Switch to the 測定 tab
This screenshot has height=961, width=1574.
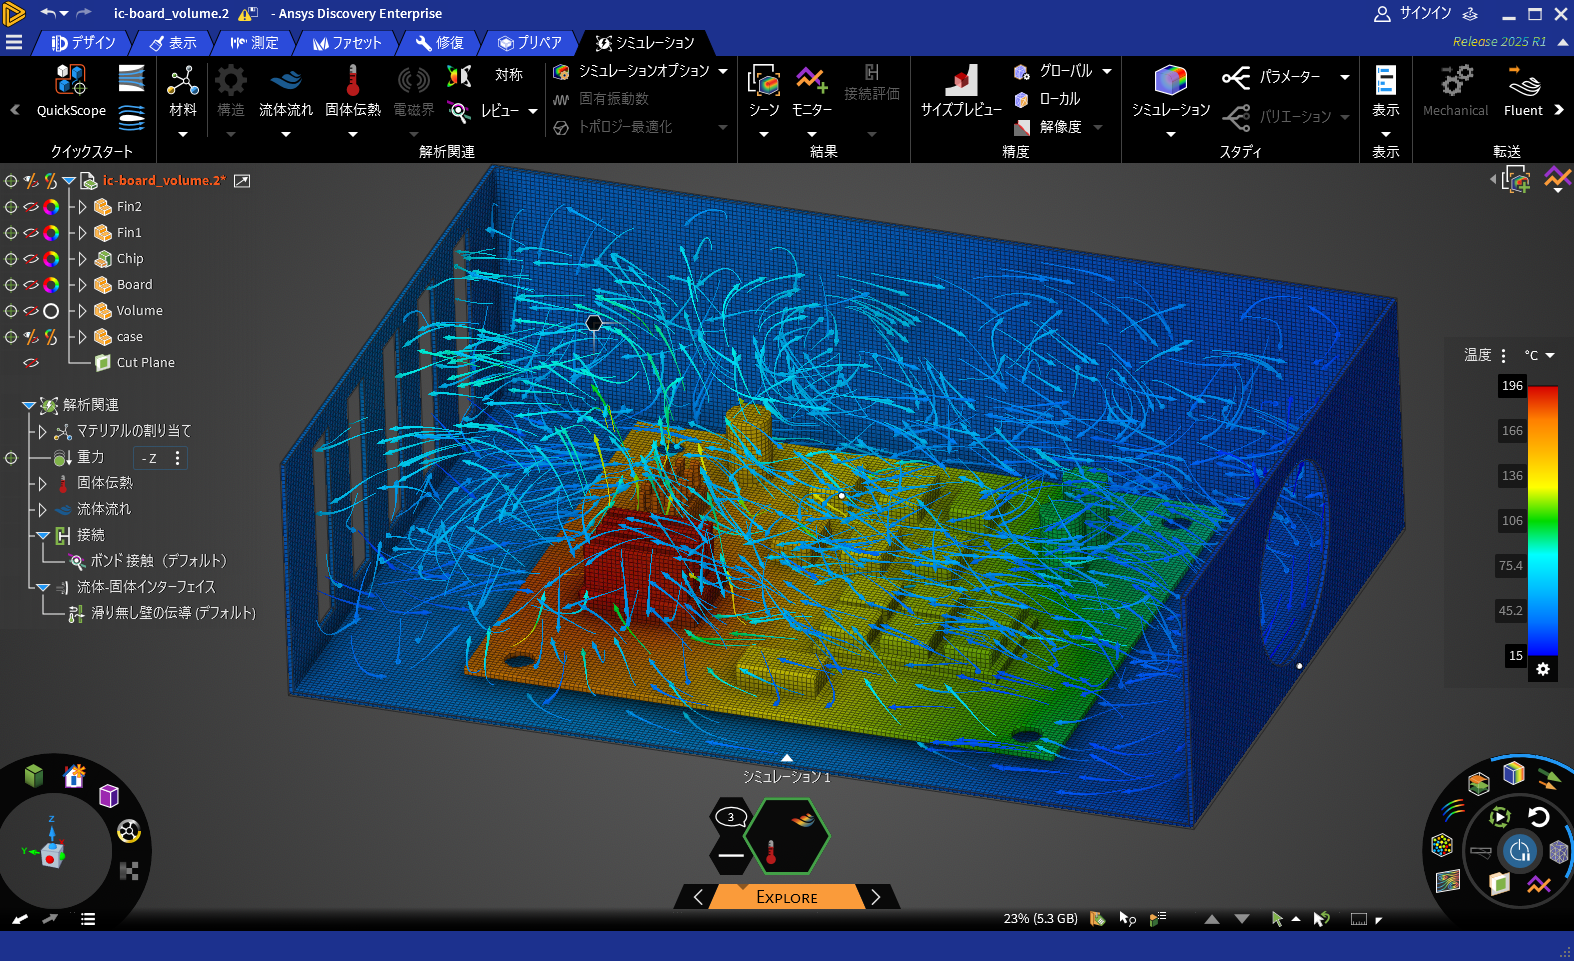coord(254,43)
